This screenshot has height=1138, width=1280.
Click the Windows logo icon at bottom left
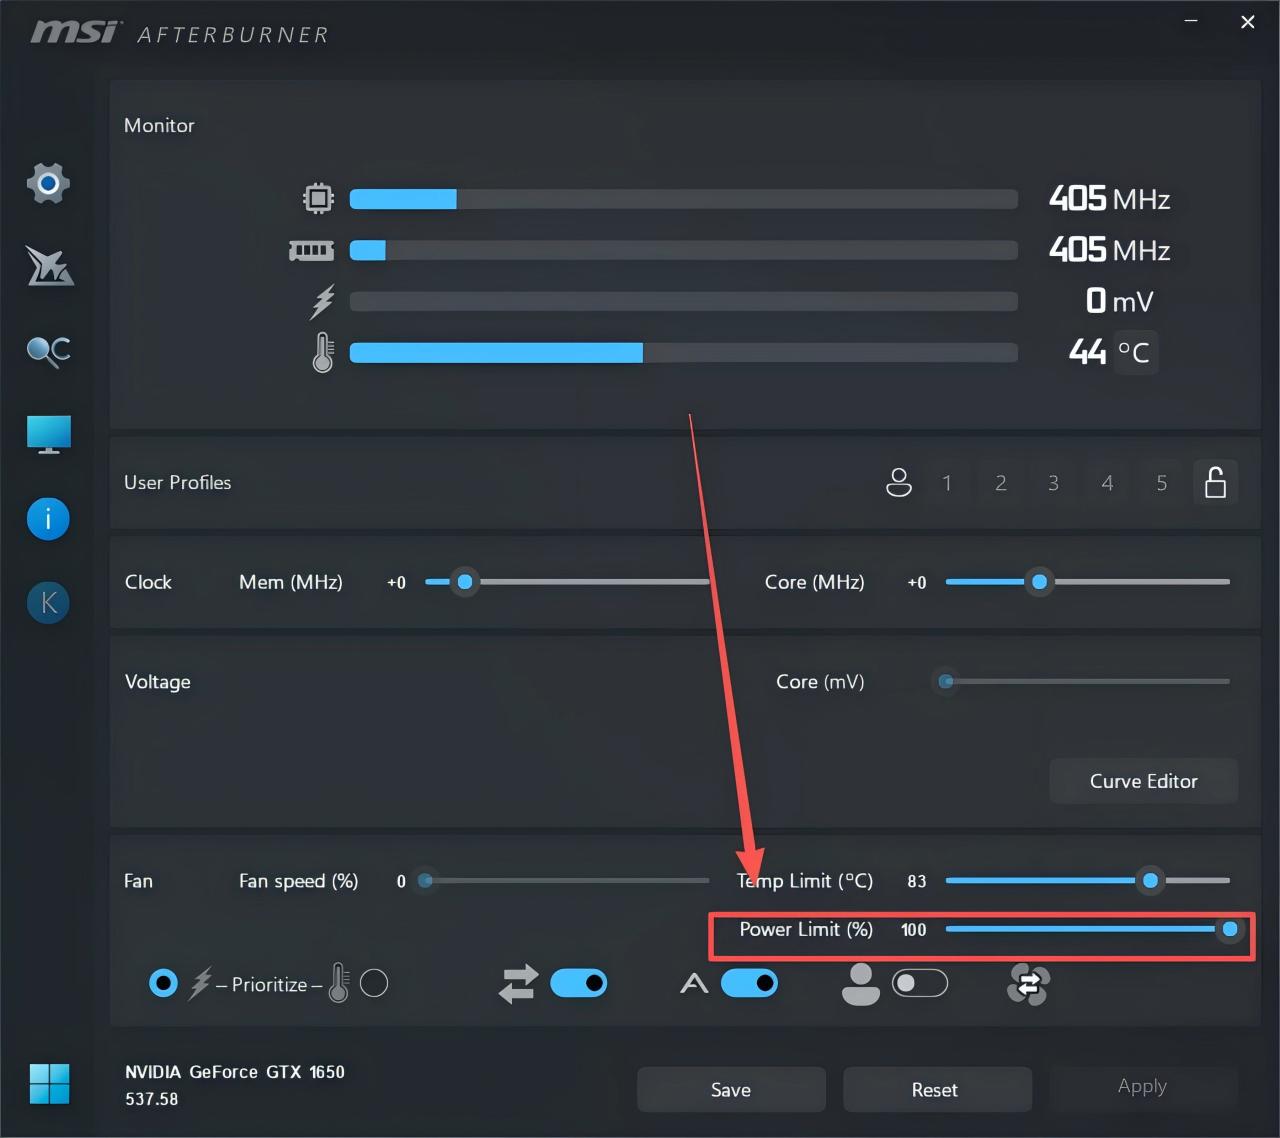coord(49,1084)
